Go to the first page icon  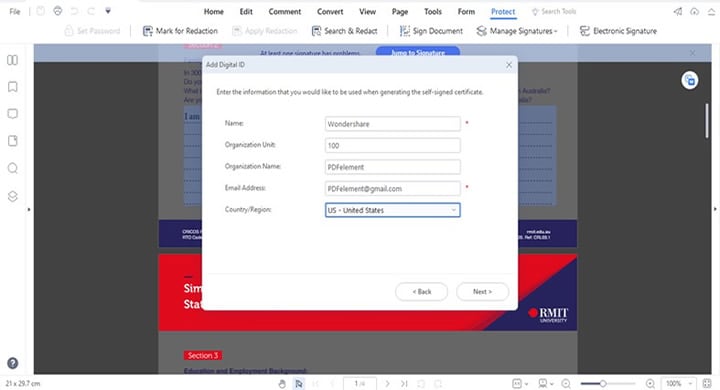click(315, 384)
